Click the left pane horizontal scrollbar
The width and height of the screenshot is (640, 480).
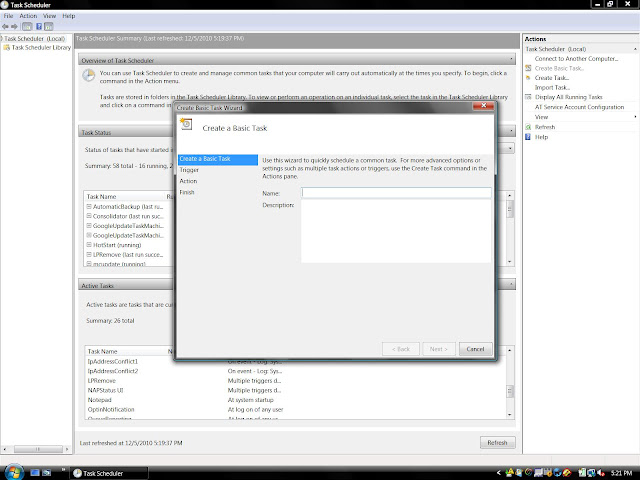(38, 449)
